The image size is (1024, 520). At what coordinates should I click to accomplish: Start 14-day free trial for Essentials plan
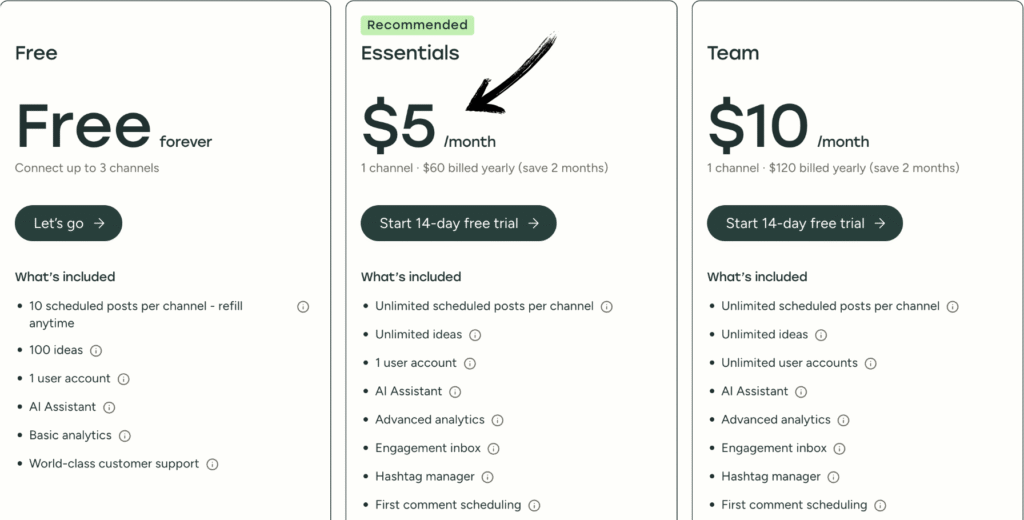pyautogui.click(x=458, y=224)
